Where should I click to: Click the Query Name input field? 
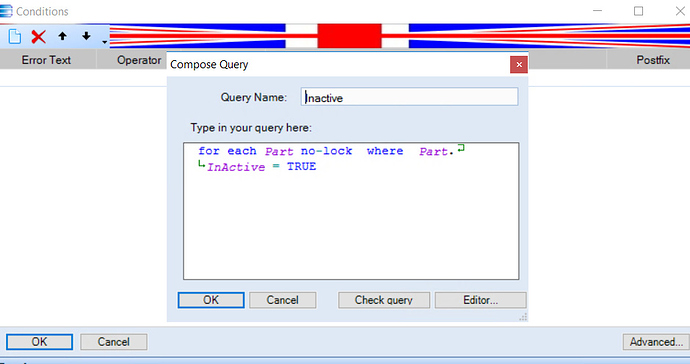click(409, 97)
